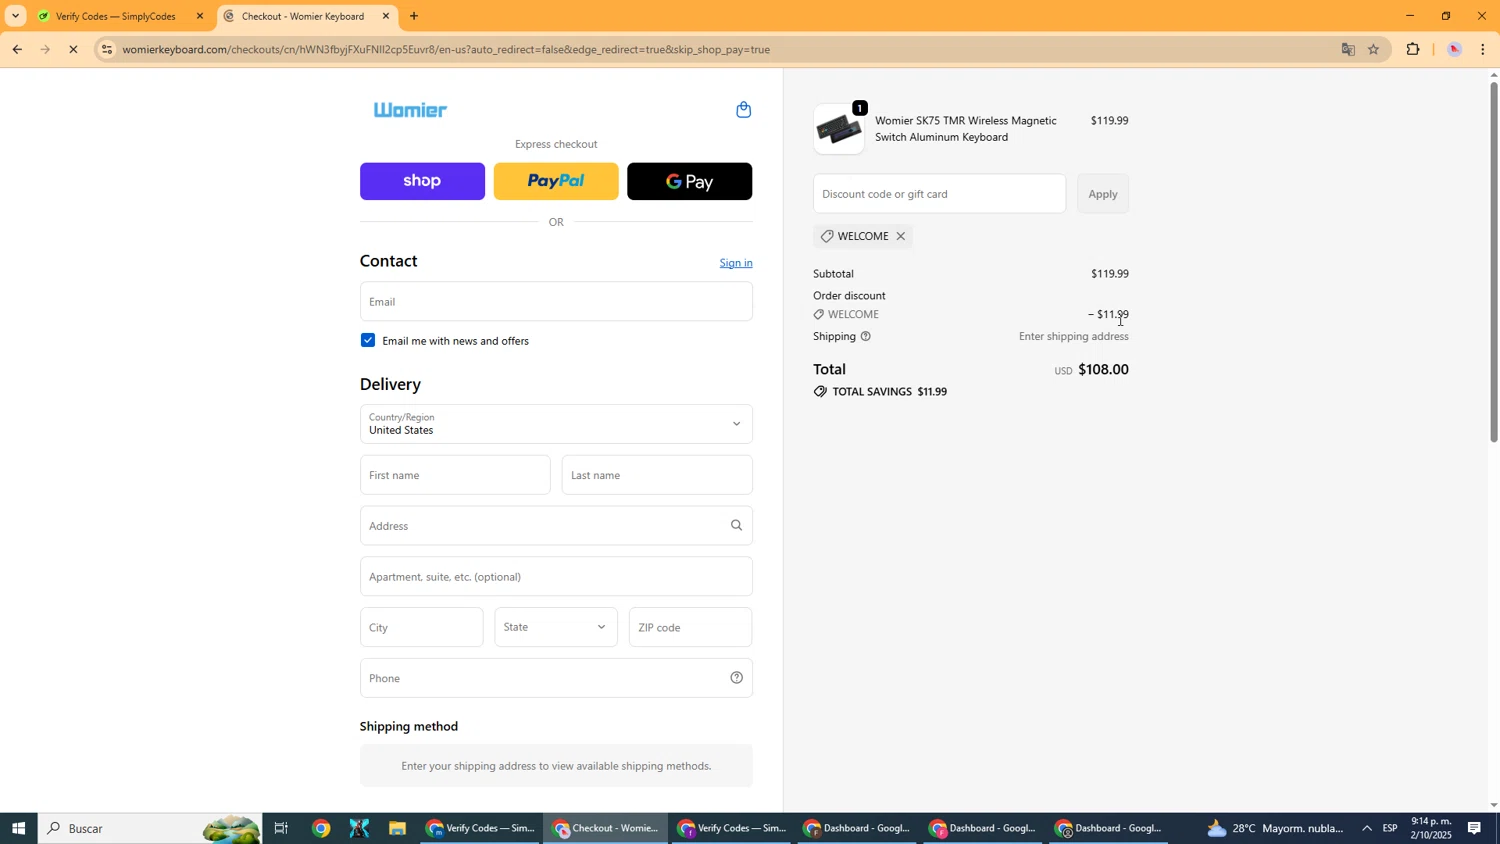Click the ESP language indicator
The height and width of the screenshot is (844, 1500).
[x=1390, y=829]
